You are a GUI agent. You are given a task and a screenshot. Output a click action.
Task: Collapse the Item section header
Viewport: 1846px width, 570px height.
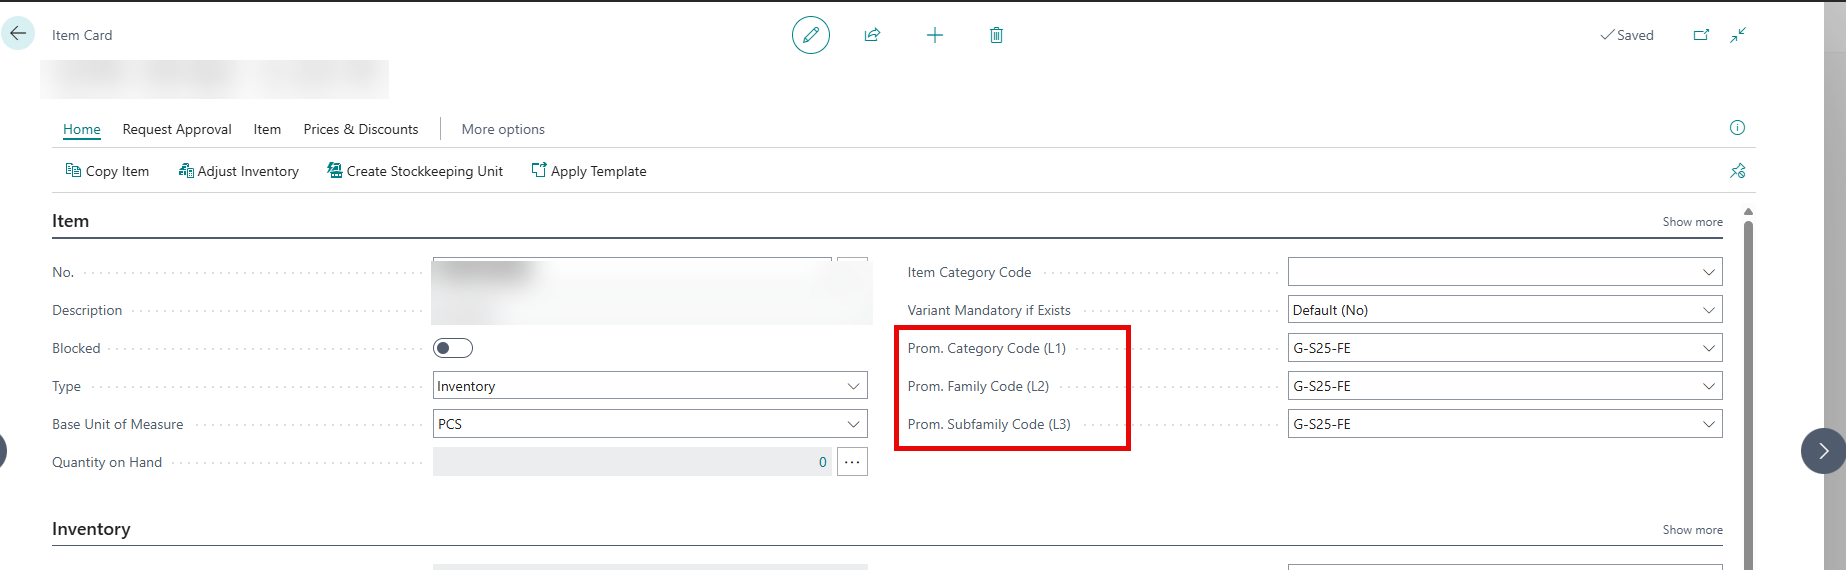coord(70,221)
